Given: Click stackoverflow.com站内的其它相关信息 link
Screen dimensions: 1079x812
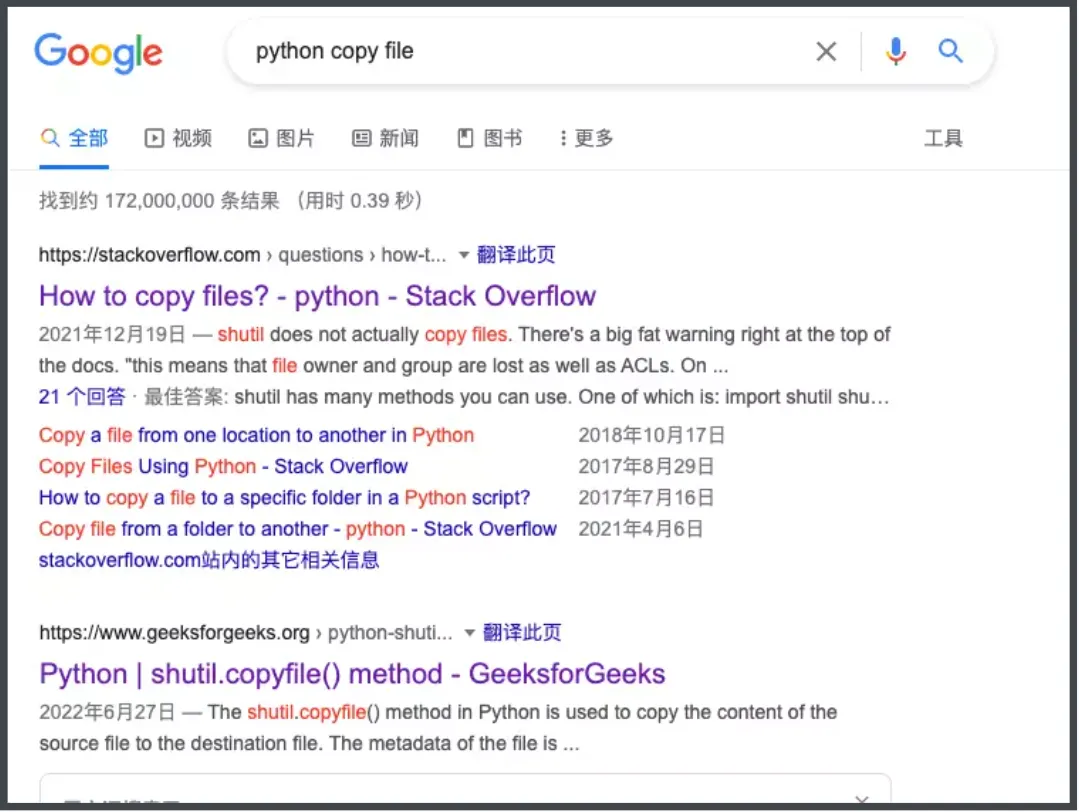Looking at the screenshot, I should 209,559.
